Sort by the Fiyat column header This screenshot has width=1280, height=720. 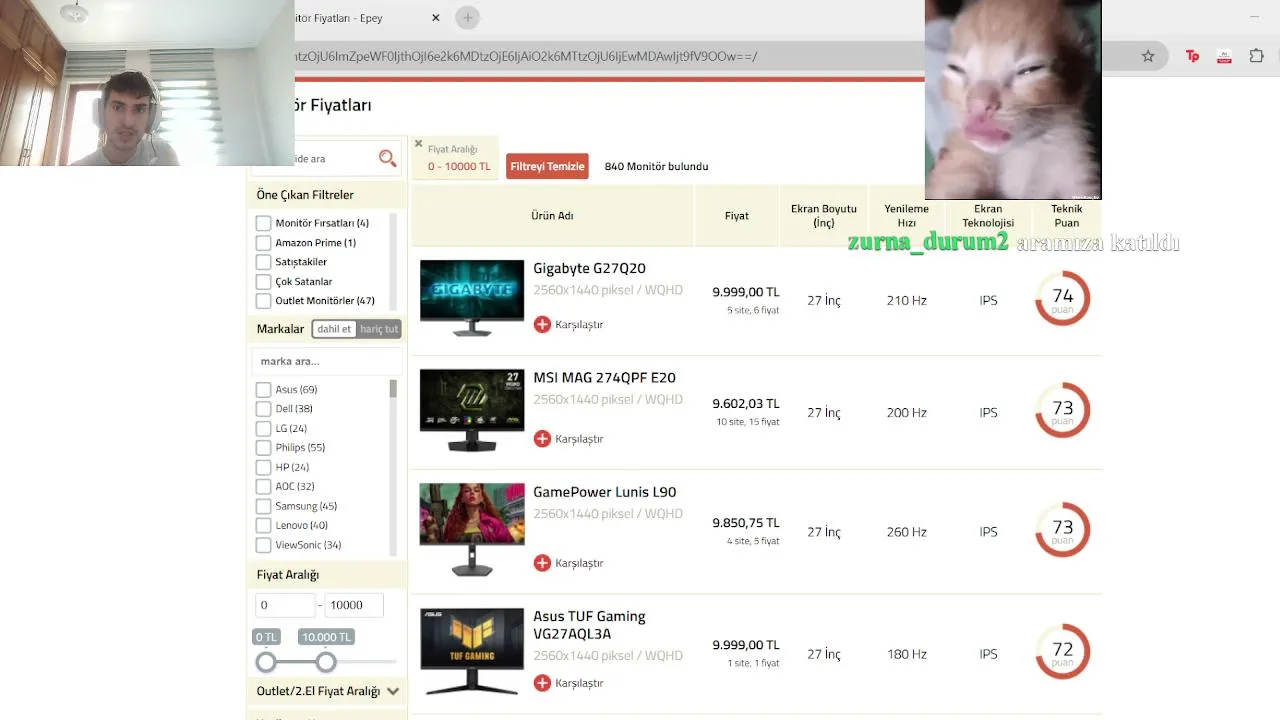pyautogui.click(x=737, y=215)
